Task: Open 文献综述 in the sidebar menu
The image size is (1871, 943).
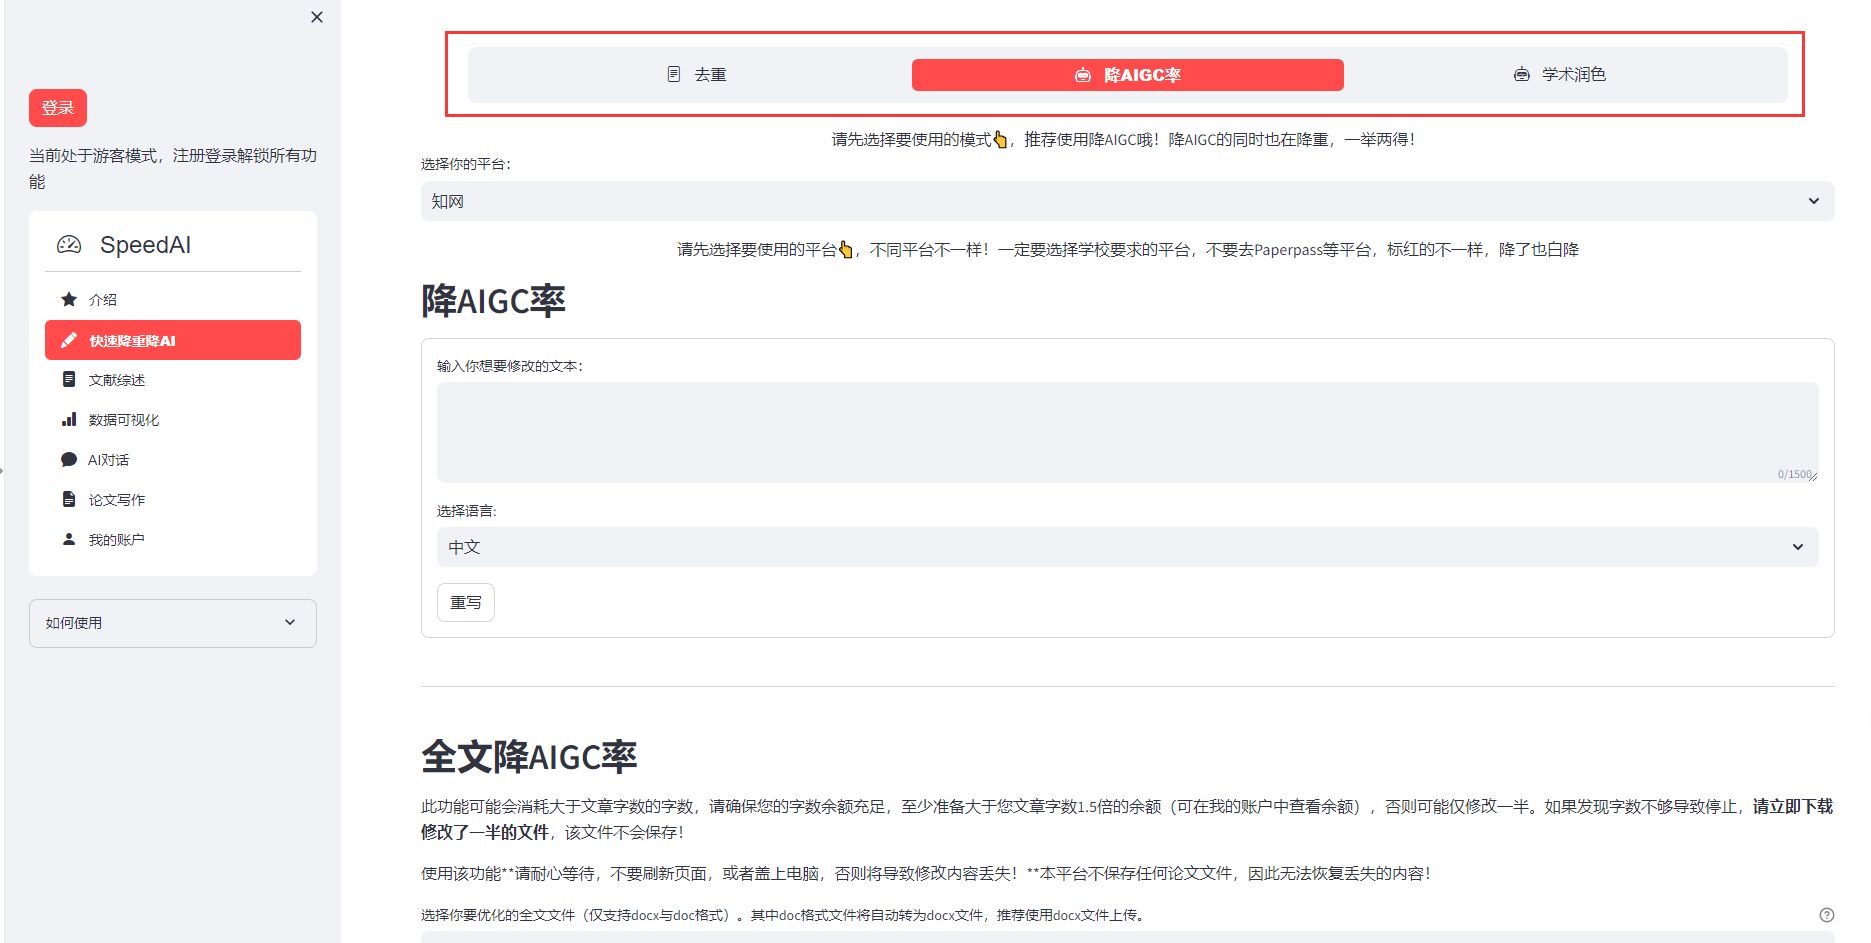Action: [x=117, y=380]
